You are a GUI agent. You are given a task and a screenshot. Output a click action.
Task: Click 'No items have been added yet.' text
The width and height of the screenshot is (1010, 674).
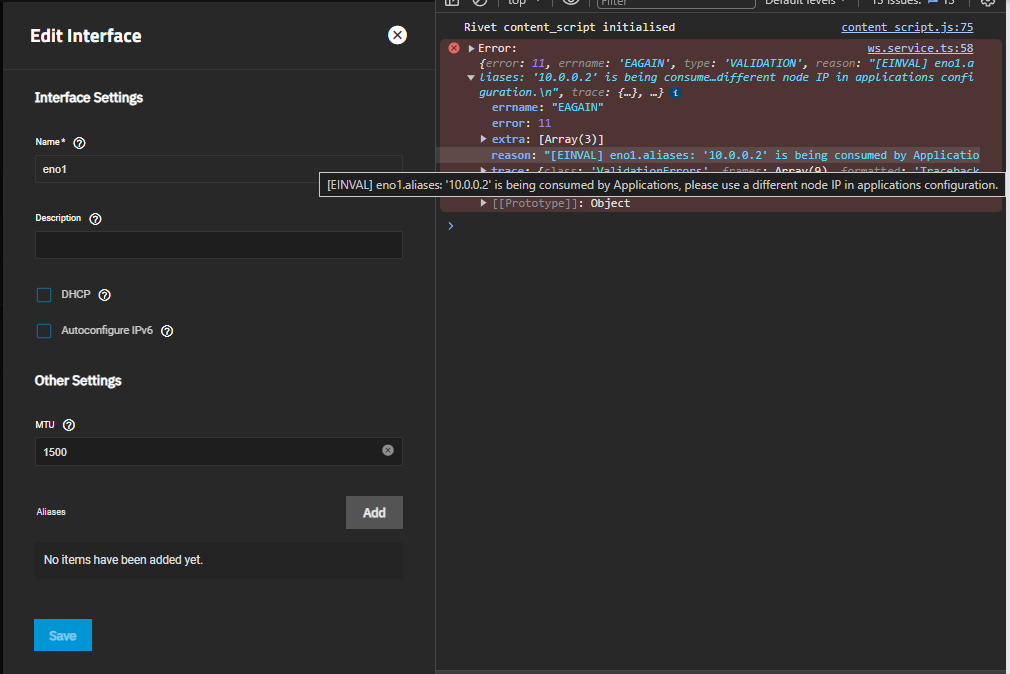point(123,560)
